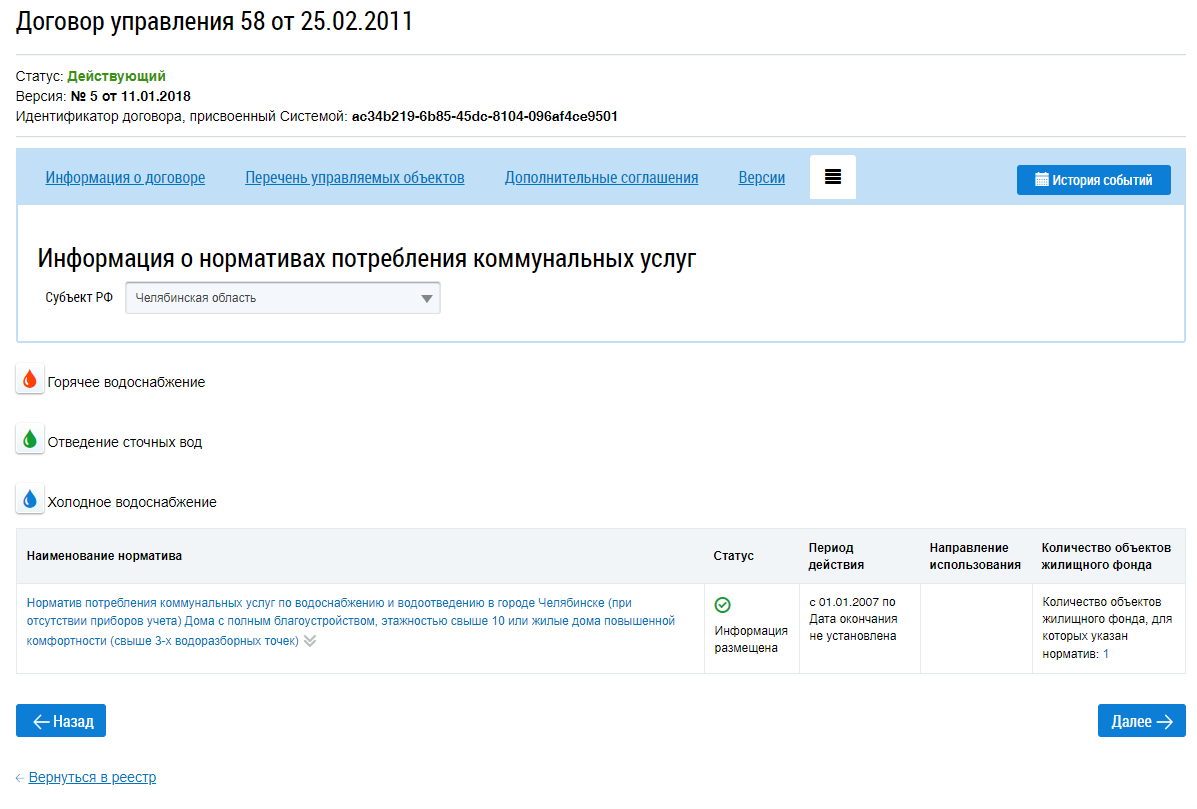1197x809 pixels.
Task: Open Перечень управляемых объектов tab
Action: [355, 178]
